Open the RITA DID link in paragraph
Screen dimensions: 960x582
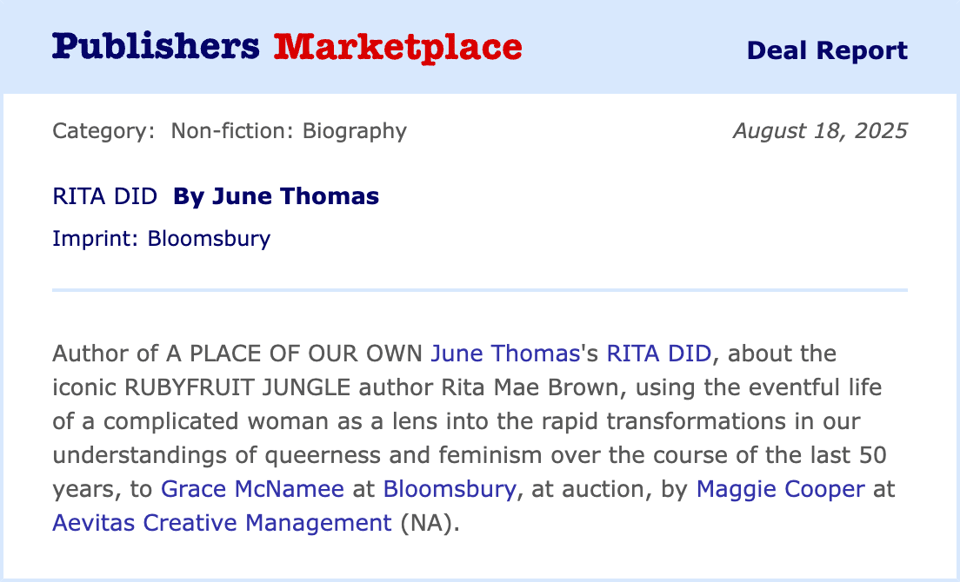tap(658, 353)
